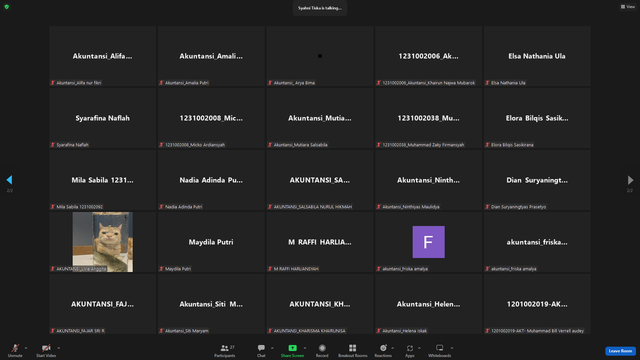Select the large akuntansi_friska... name tile
Screen dimensions: 640x360
pos(537,242)
